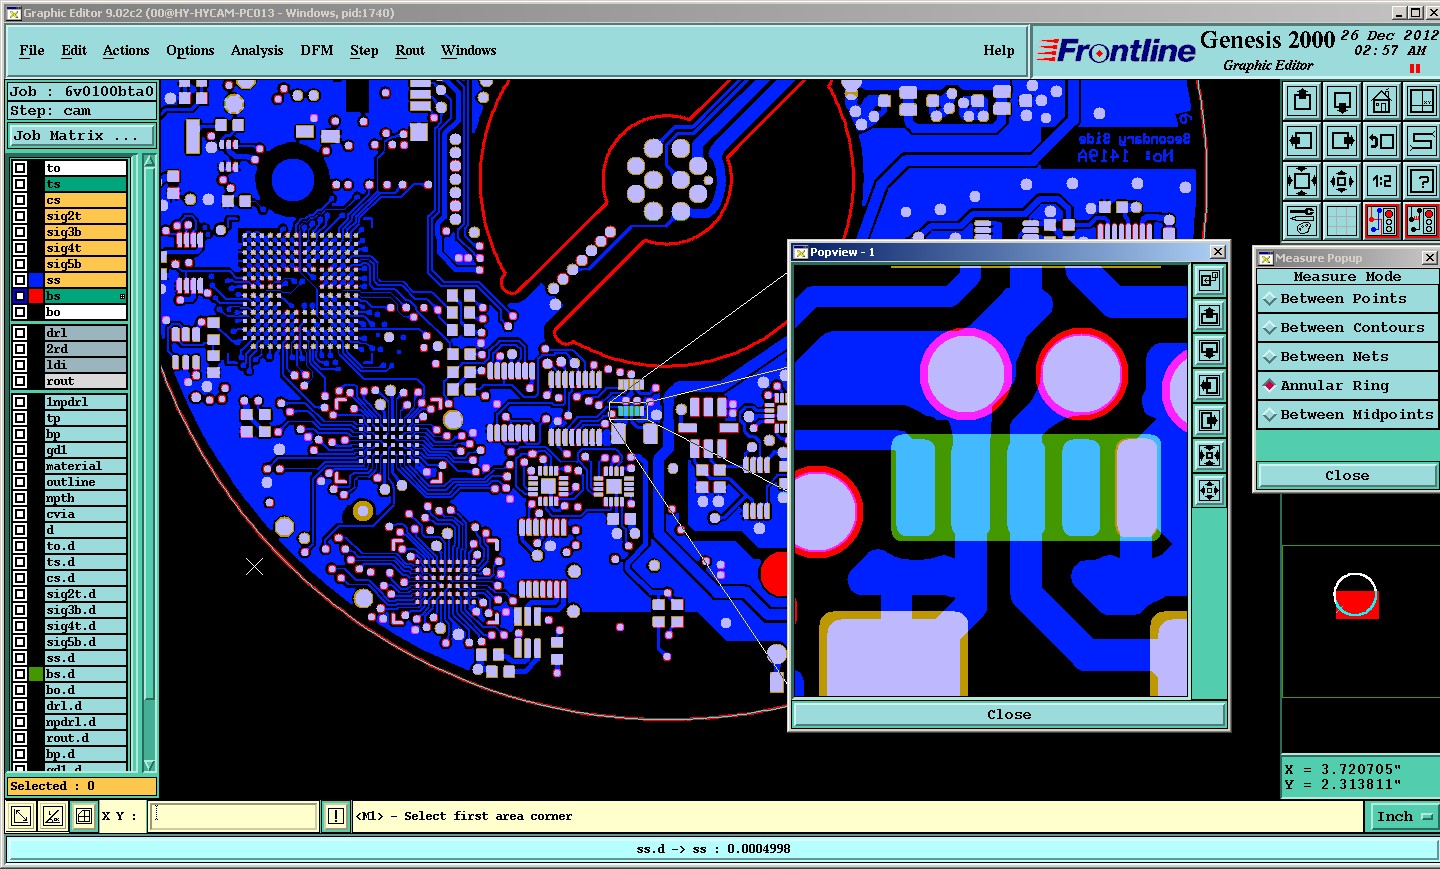Open the Edit menu
Image resolution: width=1440 pixels, height=869 pixels.
click(74, 51)
